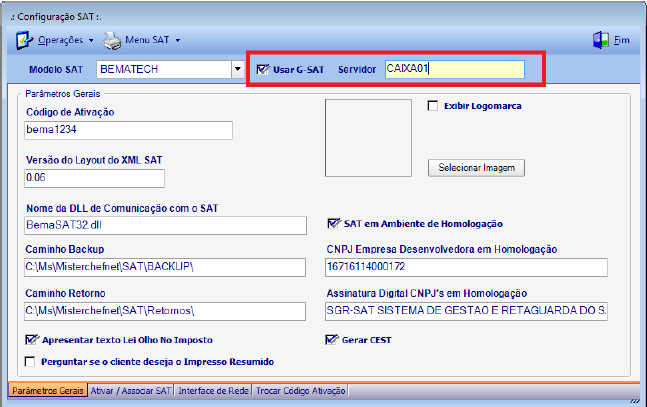Image resolution: width=647 pixels, height=407 pixels.
Task: Enable the Exibir Logomarca checkbox
Action: pyautogui.click(x=432, y=106)
